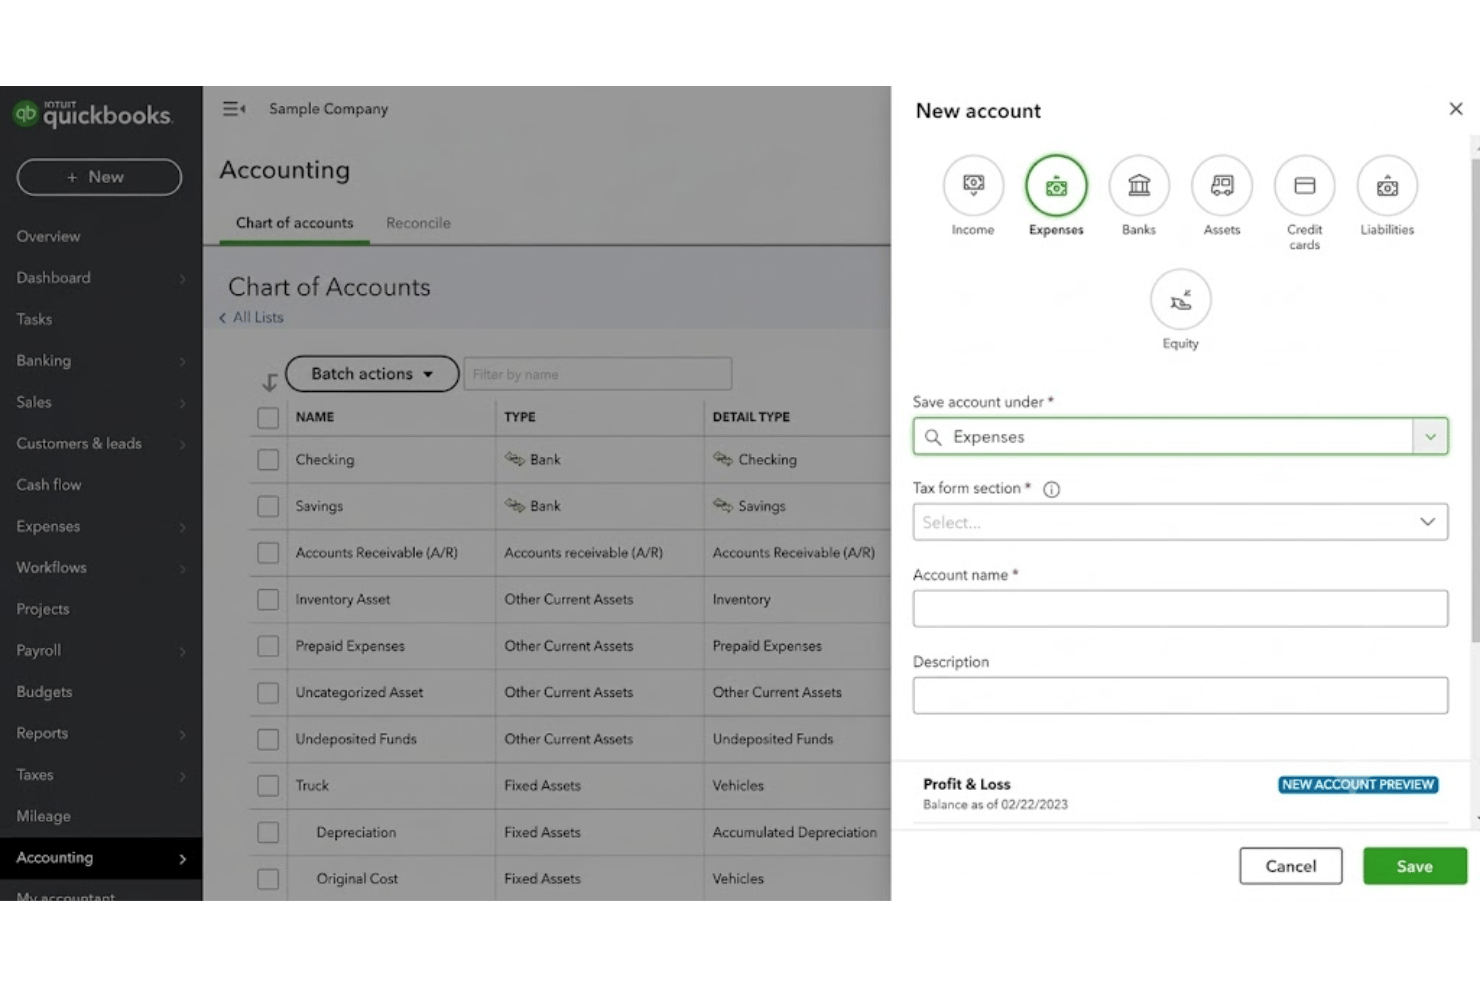Click the + New button
Image resolution: width=1480 pixels, height=987 pixels.
[99, 177]
